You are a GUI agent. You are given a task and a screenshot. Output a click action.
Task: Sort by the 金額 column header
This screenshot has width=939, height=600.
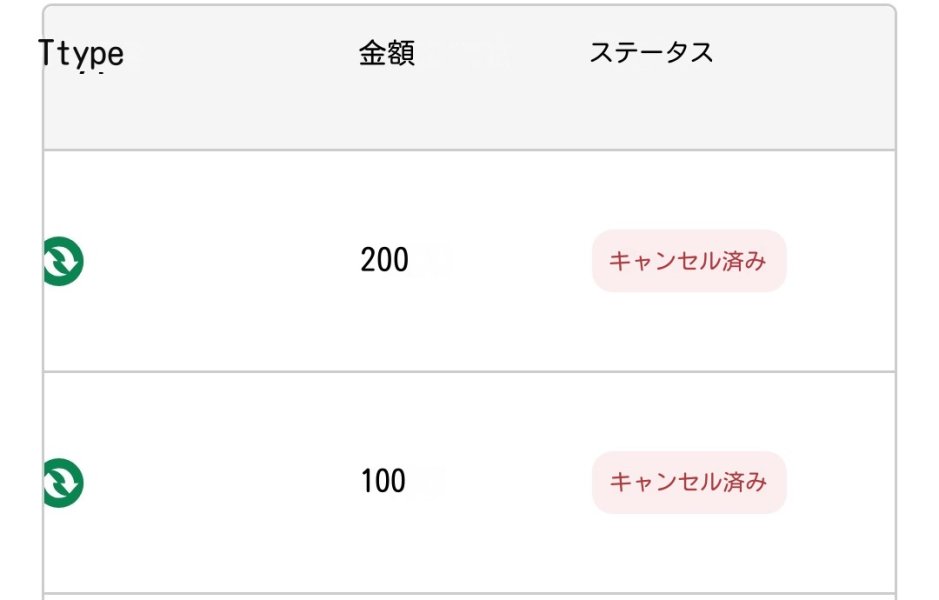tap(387, 53)
